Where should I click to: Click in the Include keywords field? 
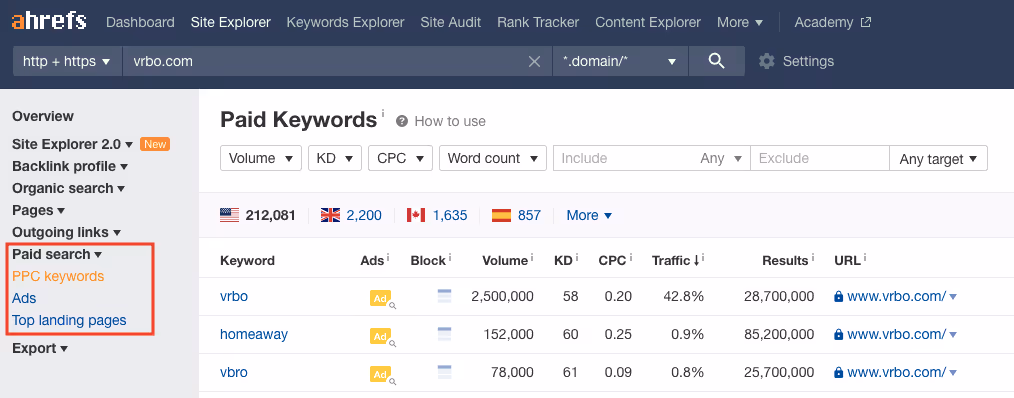pyautogui.click(x=624, y=159)
